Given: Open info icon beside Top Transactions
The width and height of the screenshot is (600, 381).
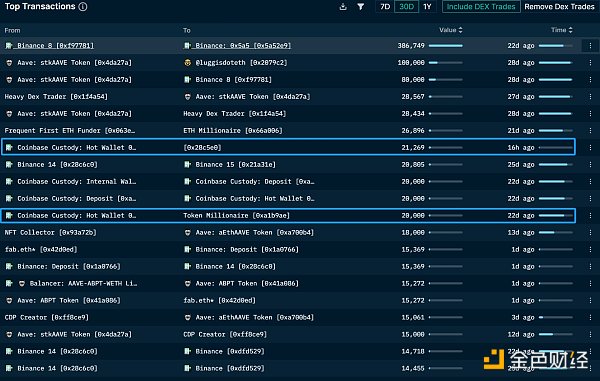Looking at the screenshot, I should (x=83, y=7).
